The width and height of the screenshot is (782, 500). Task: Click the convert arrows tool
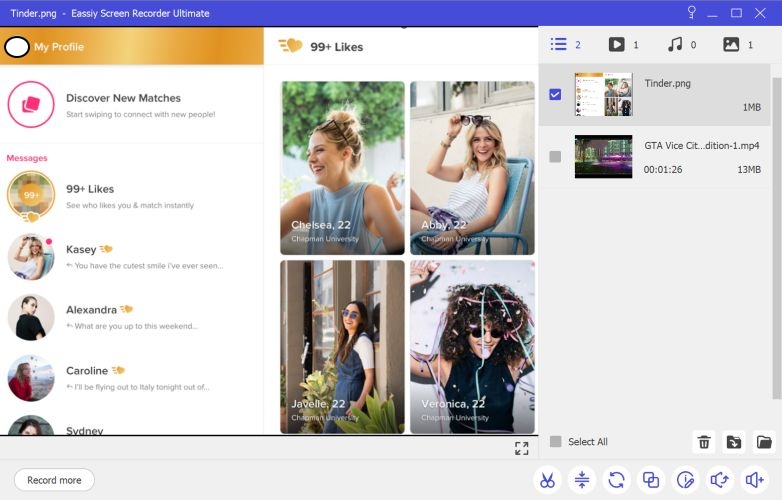(x=616, y=480)
